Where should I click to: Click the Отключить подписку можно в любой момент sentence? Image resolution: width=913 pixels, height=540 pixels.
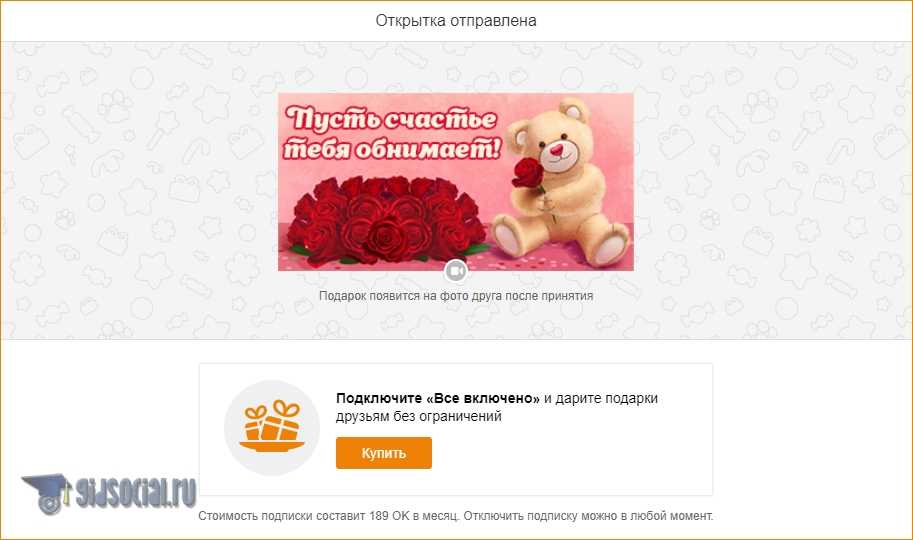[x=588, y=516]
